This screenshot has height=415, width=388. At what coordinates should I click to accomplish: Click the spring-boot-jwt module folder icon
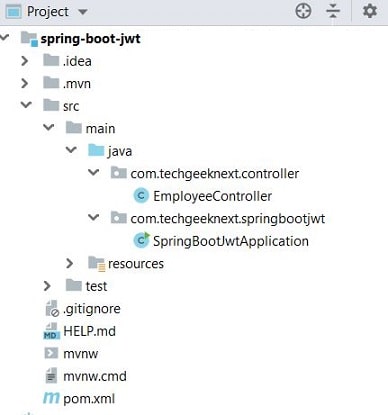tap(29, 39)
